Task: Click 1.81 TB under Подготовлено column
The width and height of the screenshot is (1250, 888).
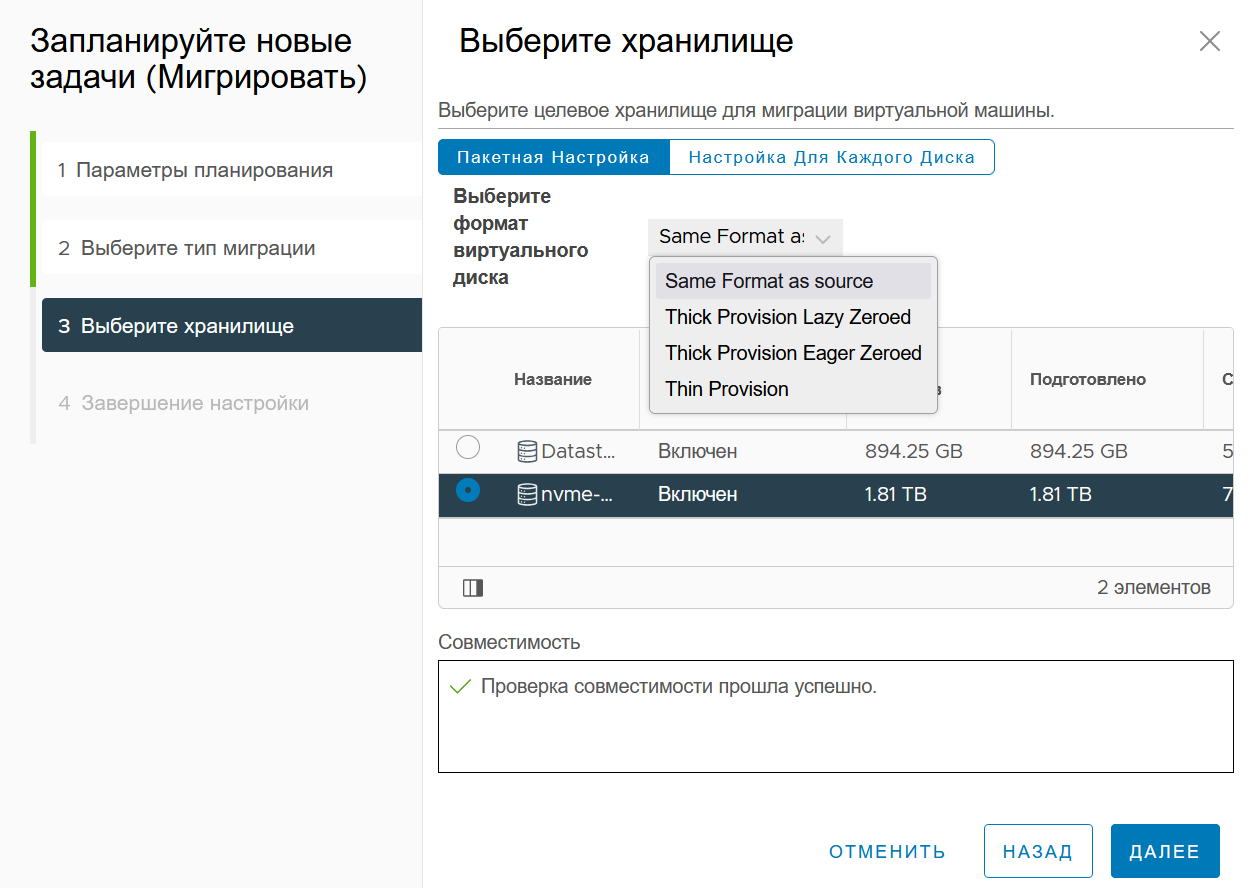Action: [1061, 494]
